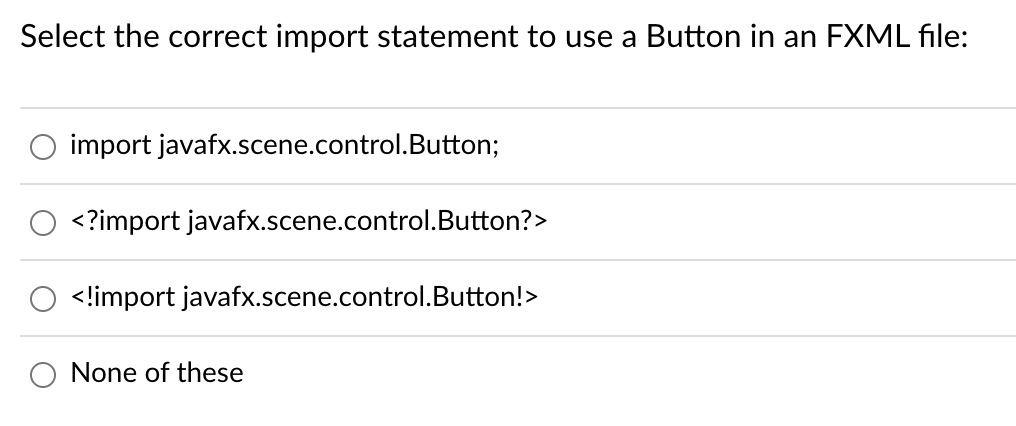Image resolution: width=1016 pixels, height=426 pixels.
Task: Click the 'Button?>' ending of the second option
Action: (x=492, y=222)
